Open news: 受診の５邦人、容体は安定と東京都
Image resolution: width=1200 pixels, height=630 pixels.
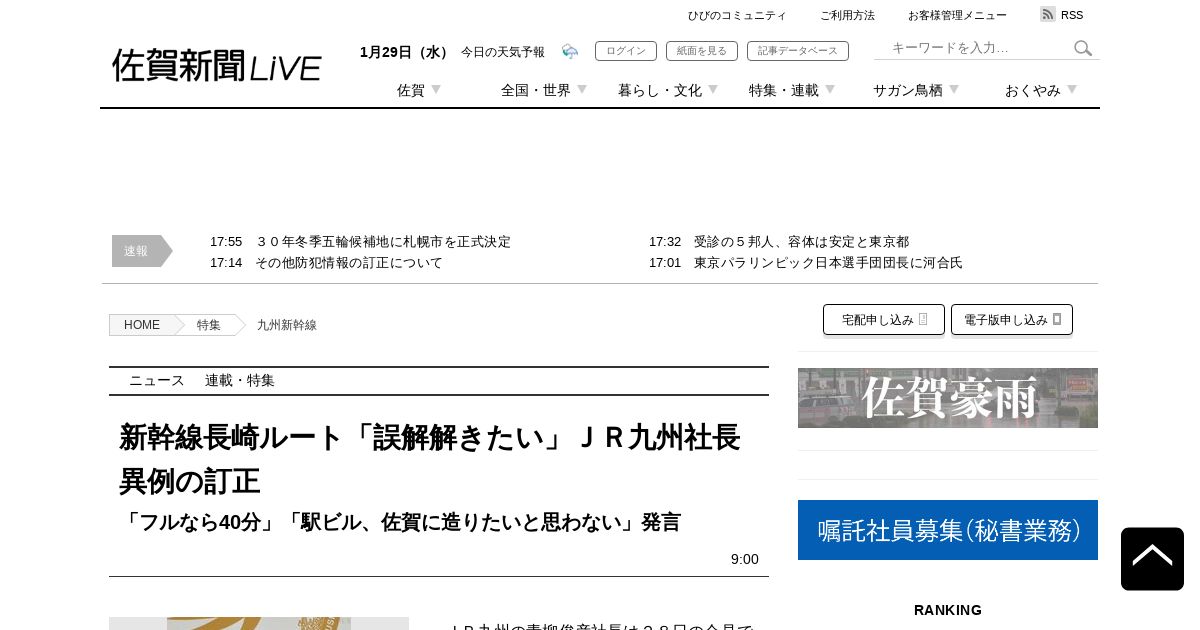pos(802,242)
